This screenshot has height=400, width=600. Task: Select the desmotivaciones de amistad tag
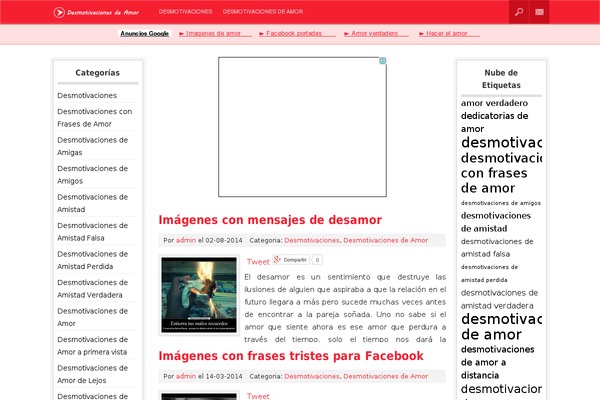(496, 222)
